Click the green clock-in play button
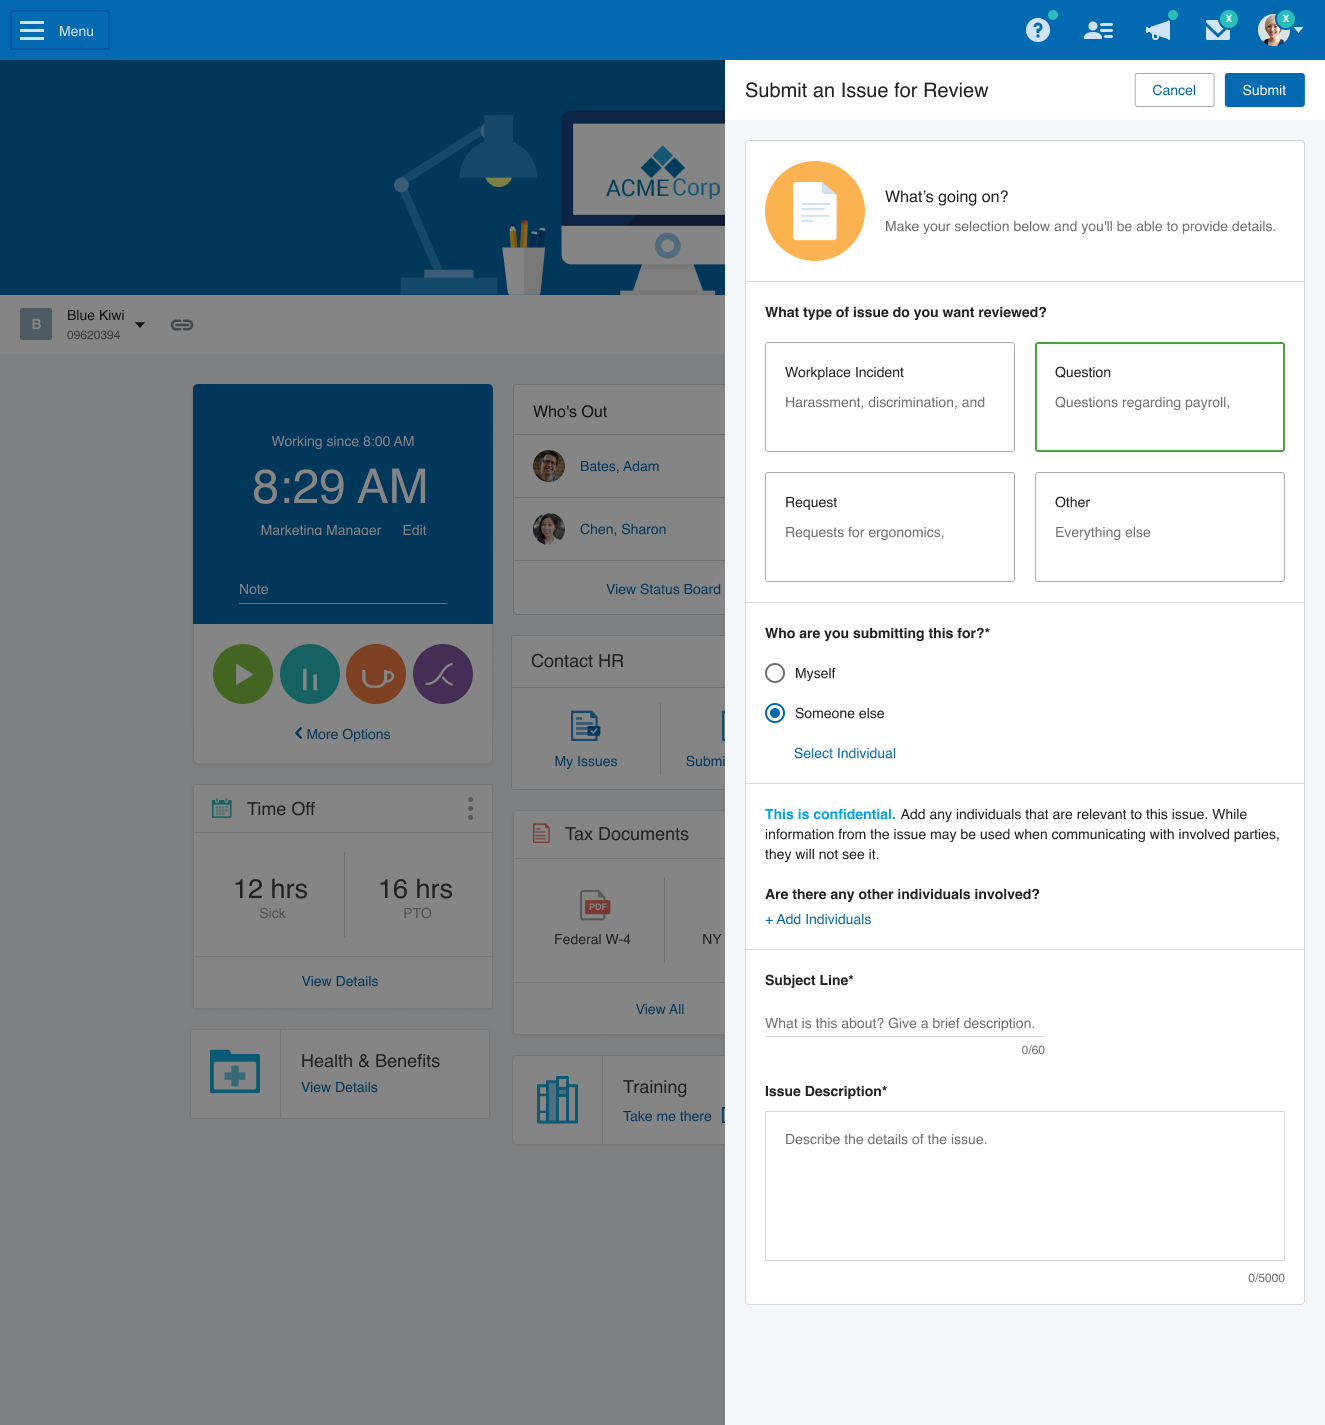Image resolution: width=1325 pixels, height=1425 pixels. click(243, 674)
